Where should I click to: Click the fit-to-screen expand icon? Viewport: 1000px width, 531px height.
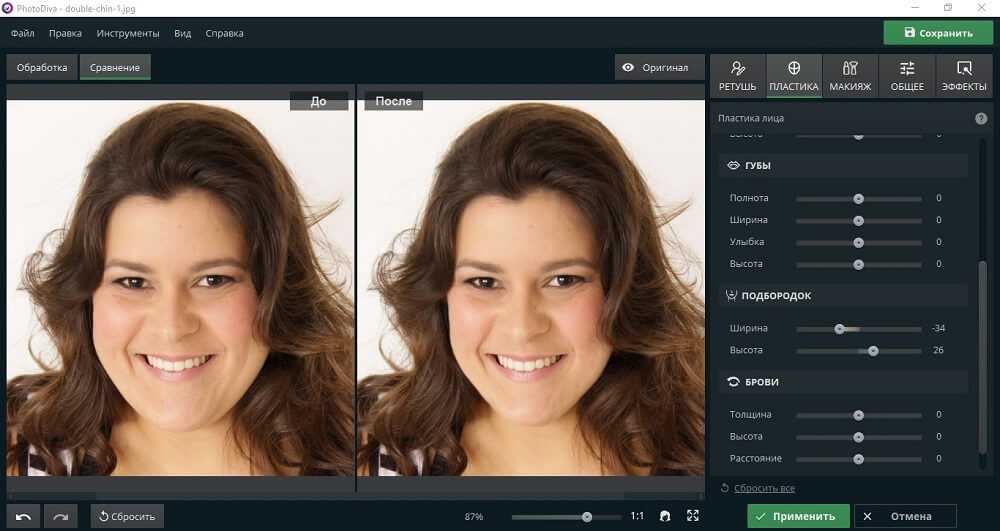(693, 516)
